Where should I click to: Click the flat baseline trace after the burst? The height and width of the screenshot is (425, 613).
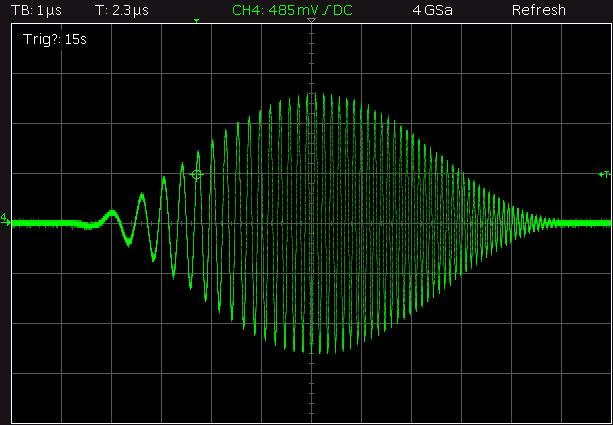coord(585,222)
